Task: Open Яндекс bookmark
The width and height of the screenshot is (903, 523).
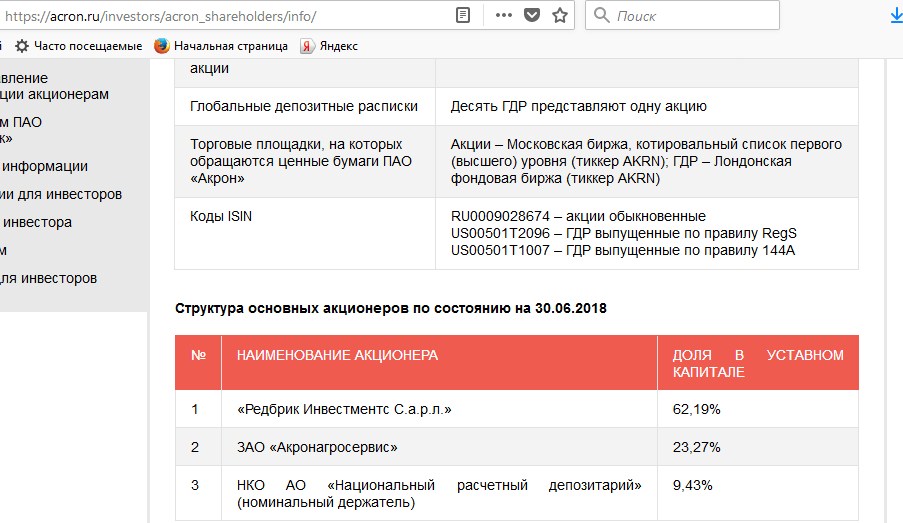Action: pyautogui.click(x=338, y=46)
